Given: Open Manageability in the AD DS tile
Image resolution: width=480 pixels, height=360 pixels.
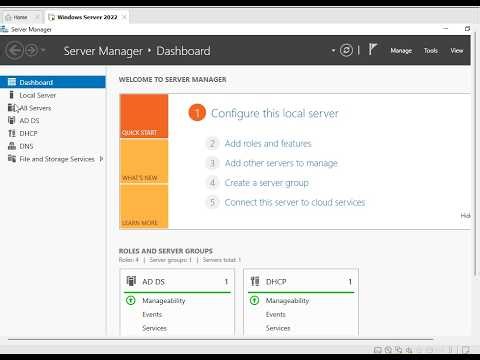Looking at the screenshot, I should click(x=164, y=300).
